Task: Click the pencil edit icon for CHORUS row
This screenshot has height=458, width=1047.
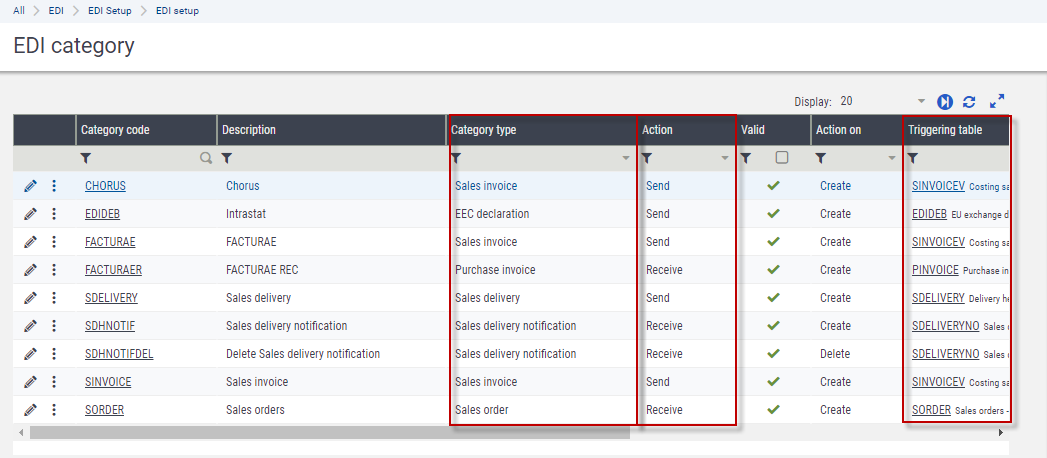Action: 30,186
